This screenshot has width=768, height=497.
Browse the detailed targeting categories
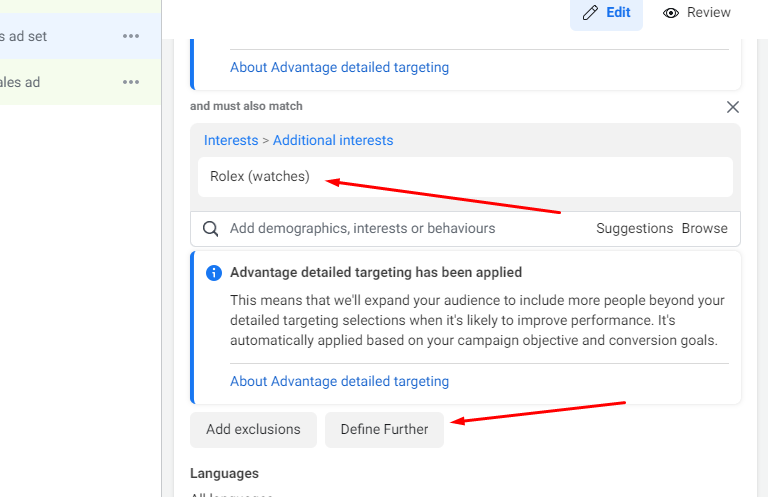point(704,229)
